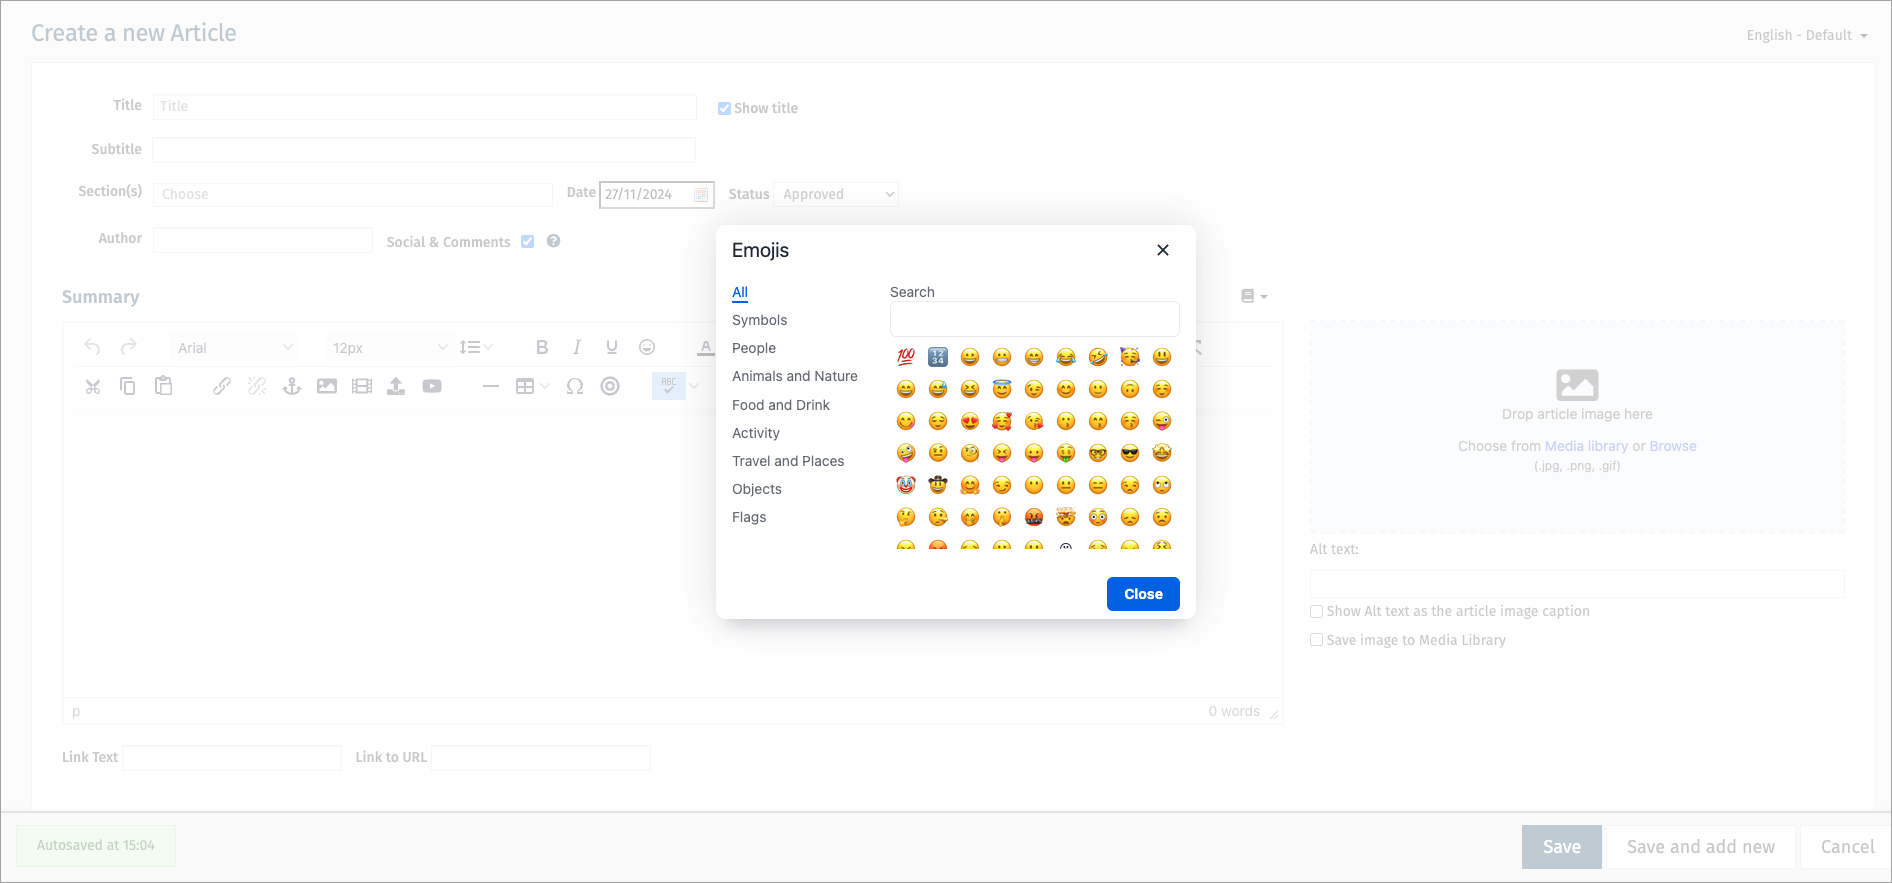Select the People emoji category
This screenshot has height=883, width=1892.
coord(754,348)
